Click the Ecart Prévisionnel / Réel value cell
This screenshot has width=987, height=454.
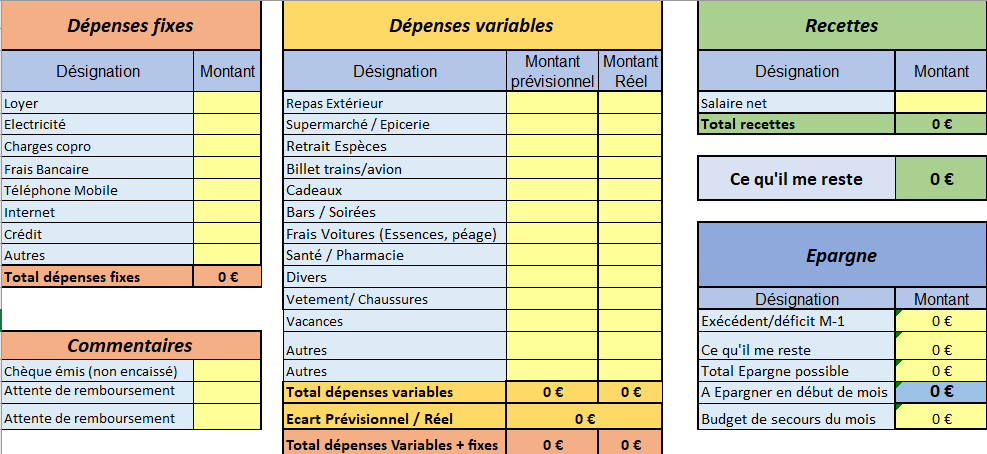click(x=584, y=417)
